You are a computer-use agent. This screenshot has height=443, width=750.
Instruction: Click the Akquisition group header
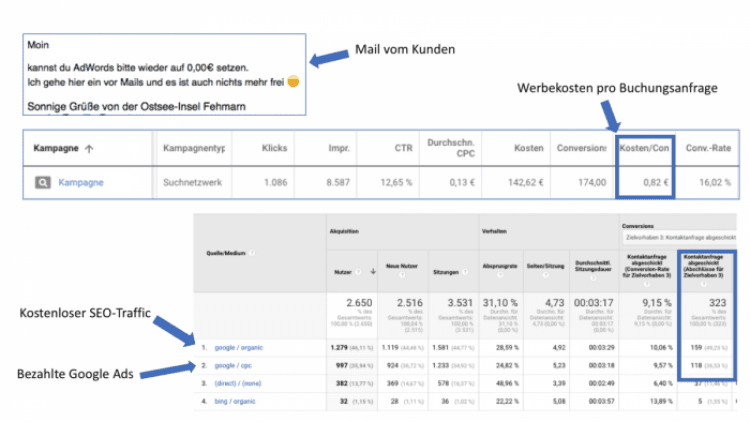point(344,232)
